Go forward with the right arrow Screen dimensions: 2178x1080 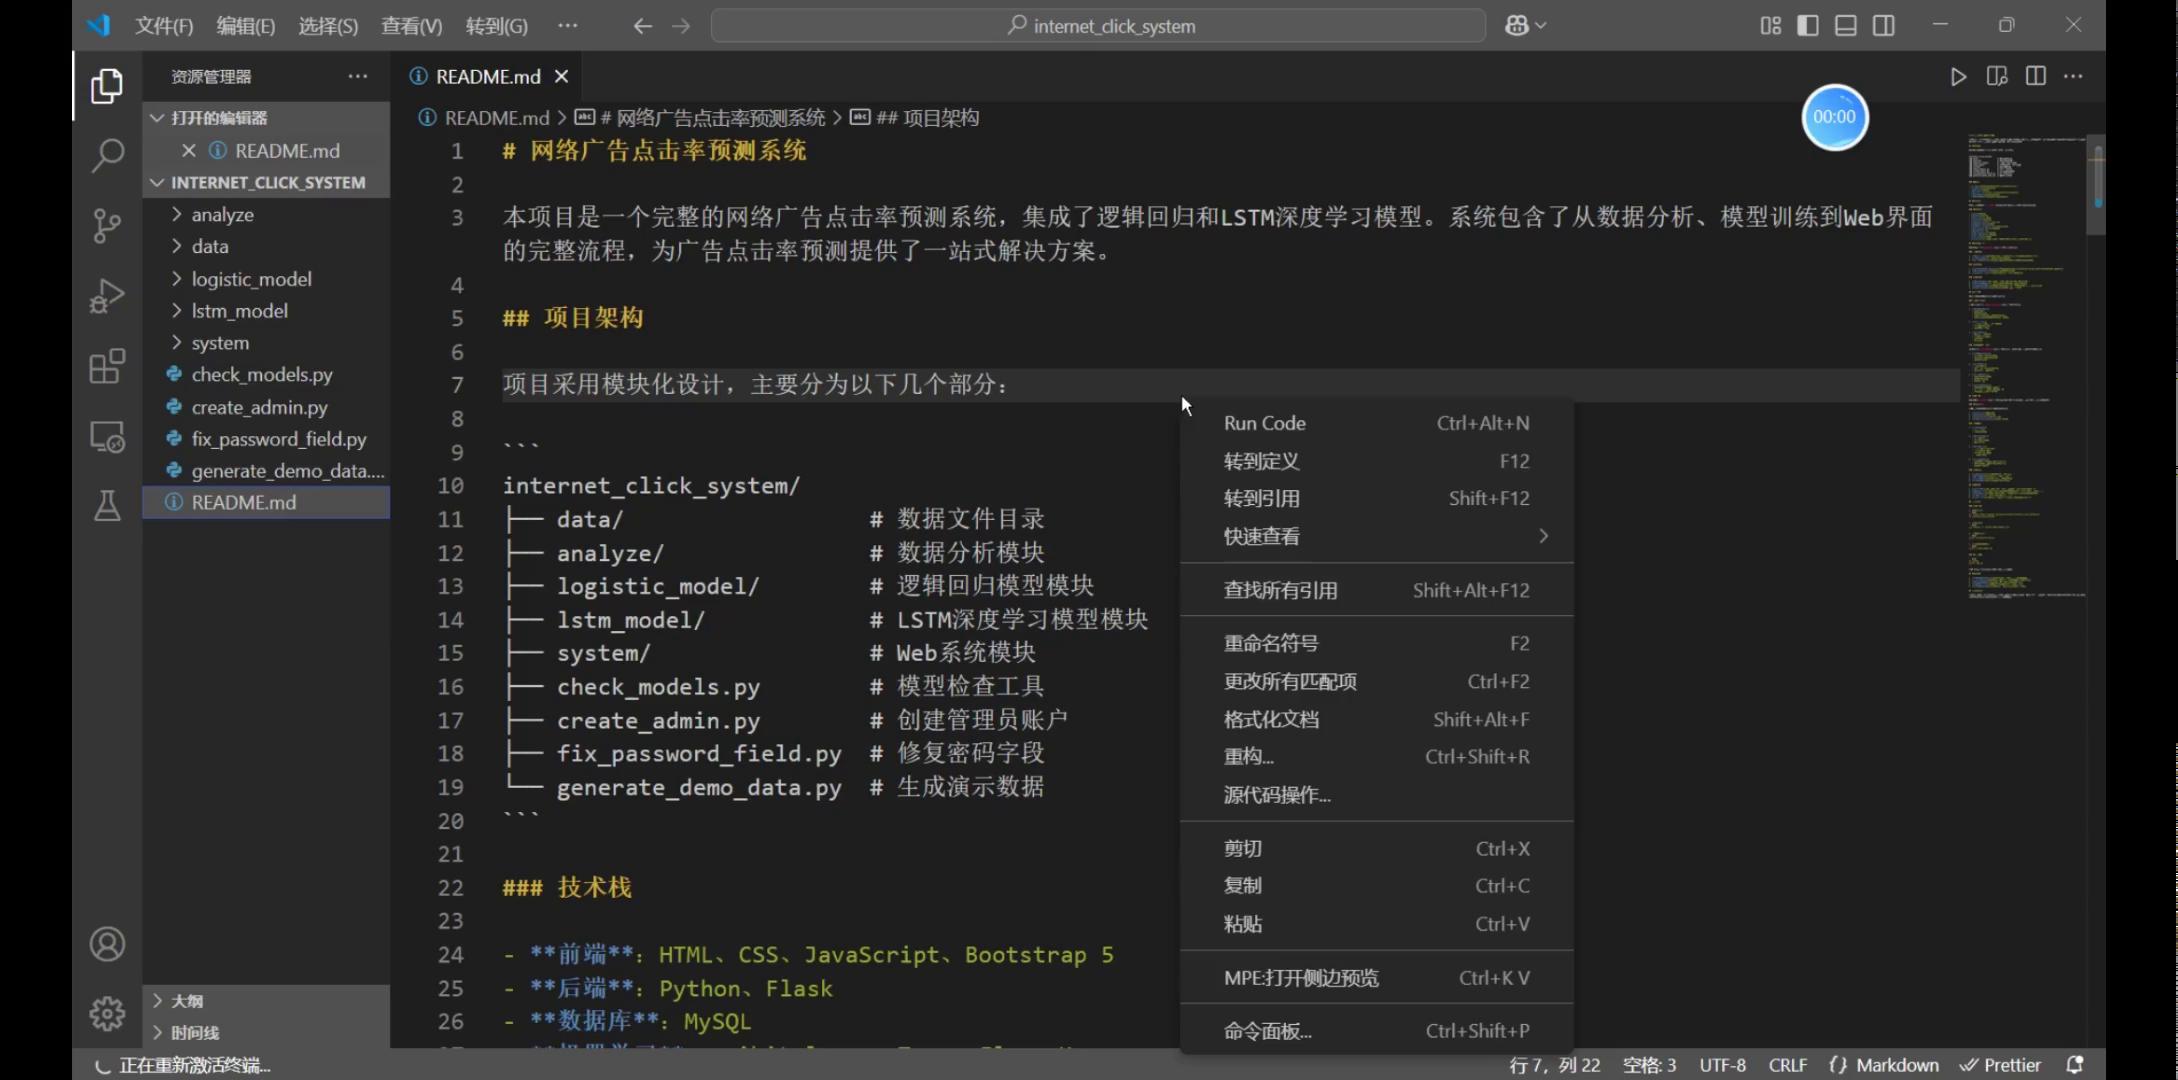click(x=681, y=26)
